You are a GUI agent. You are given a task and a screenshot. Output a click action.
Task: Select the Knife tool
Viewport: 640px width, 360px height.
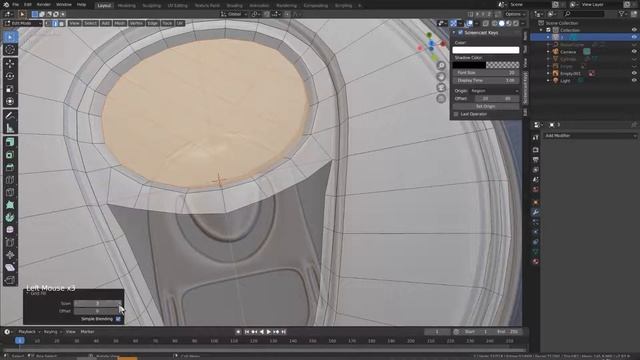10,192
